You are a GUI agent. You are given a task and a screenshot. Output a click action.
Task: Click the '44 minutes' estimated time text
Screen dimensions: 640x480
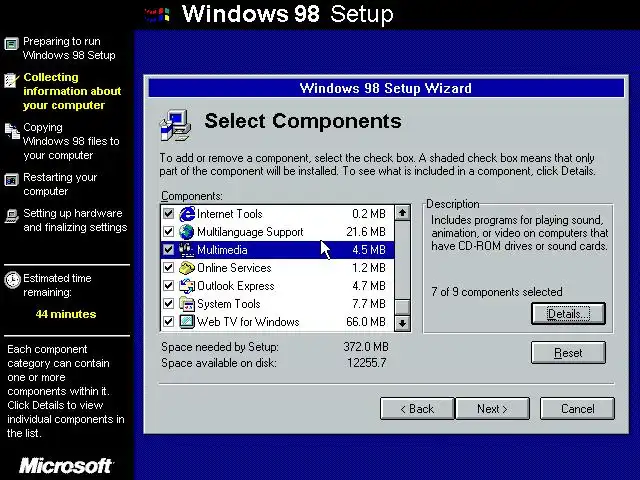(x=66, y=314)
